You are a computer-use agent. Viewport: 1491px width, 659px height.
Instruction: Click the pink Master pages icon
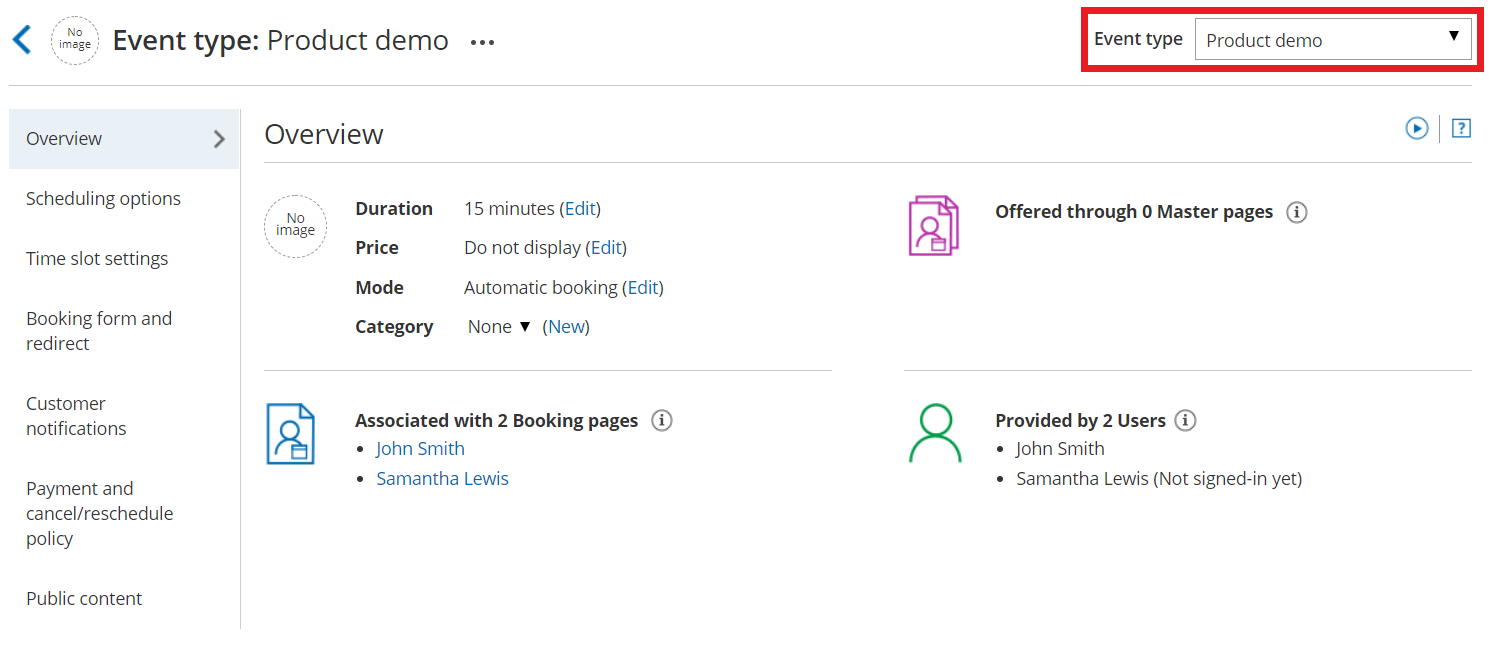933,225
